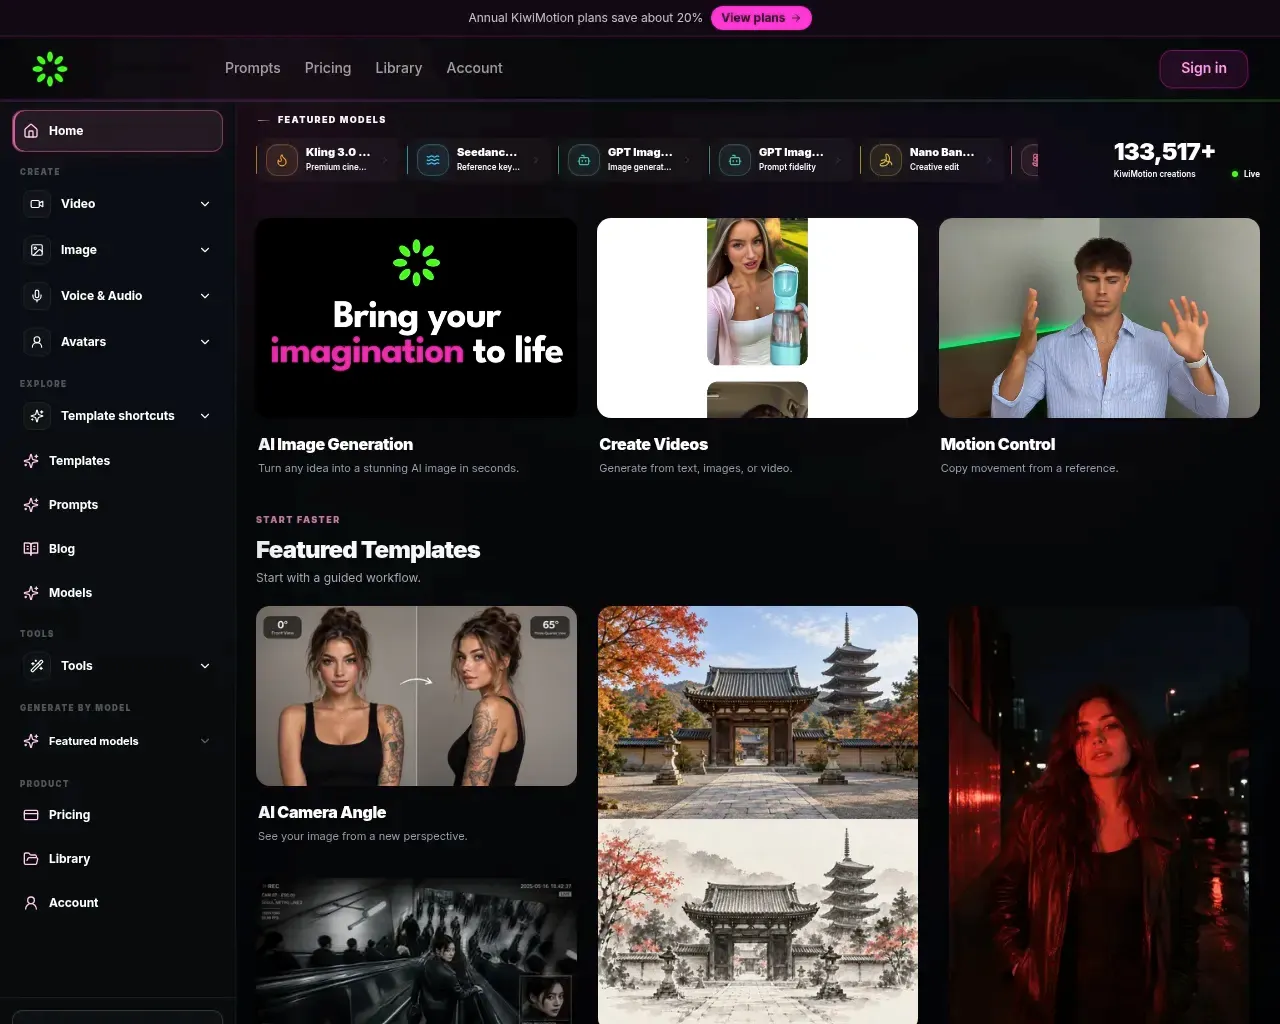Screen dimensions: 1280x1024
Task: Click the Account person icon in sidebar
Action: tap(31, 903)
